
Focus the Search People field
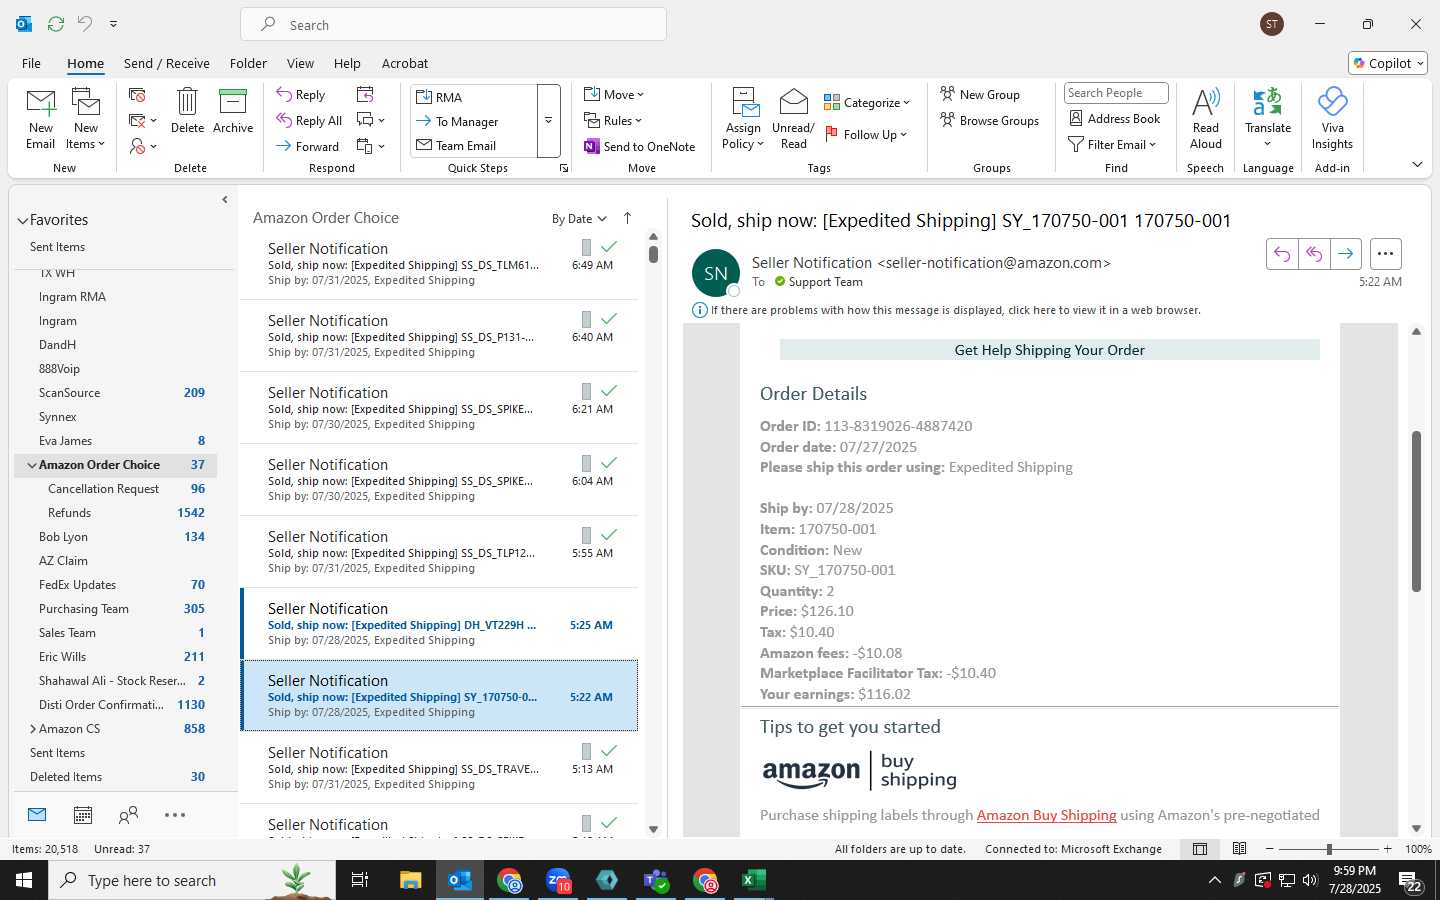pyautogui.click(x=1116, y=93)
